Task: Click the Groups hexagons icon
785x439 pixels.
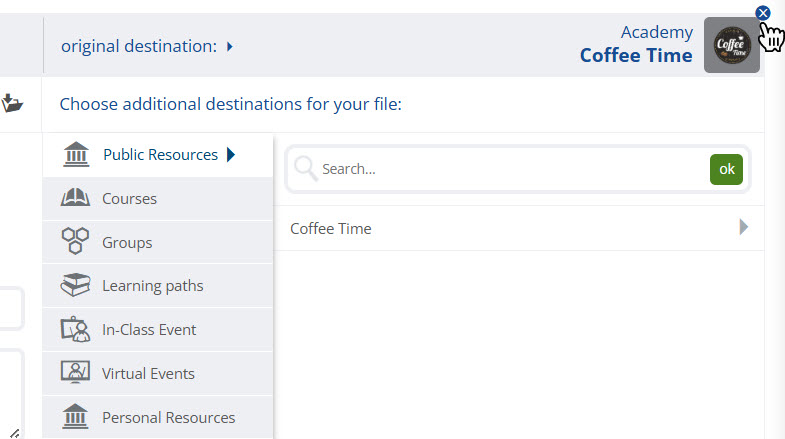Action: click(x=75, y=242)
